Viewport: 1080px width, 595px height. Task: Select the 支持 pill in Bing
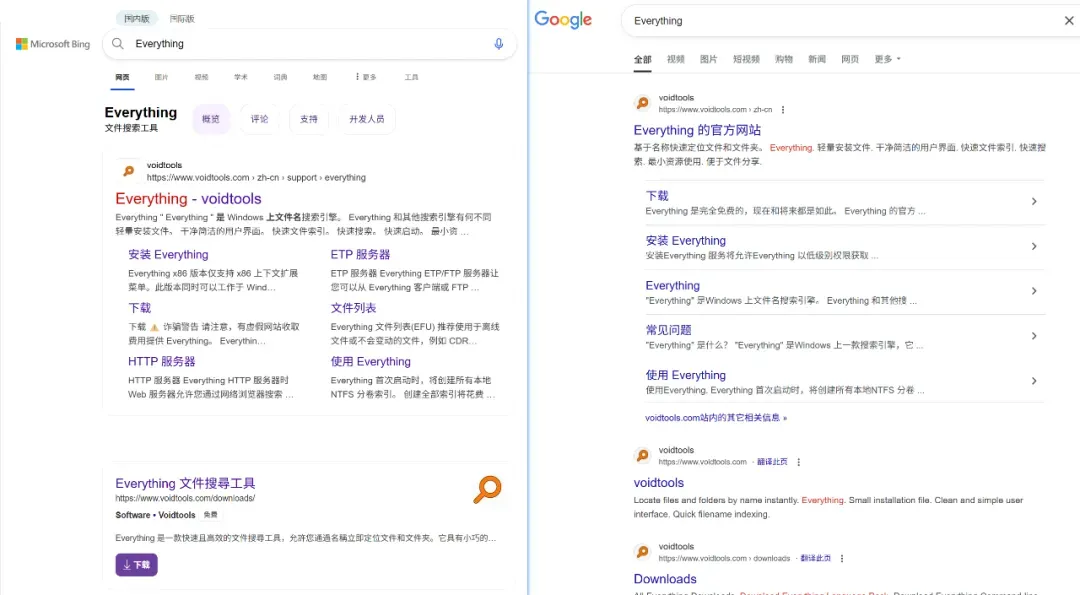[309, 119]
